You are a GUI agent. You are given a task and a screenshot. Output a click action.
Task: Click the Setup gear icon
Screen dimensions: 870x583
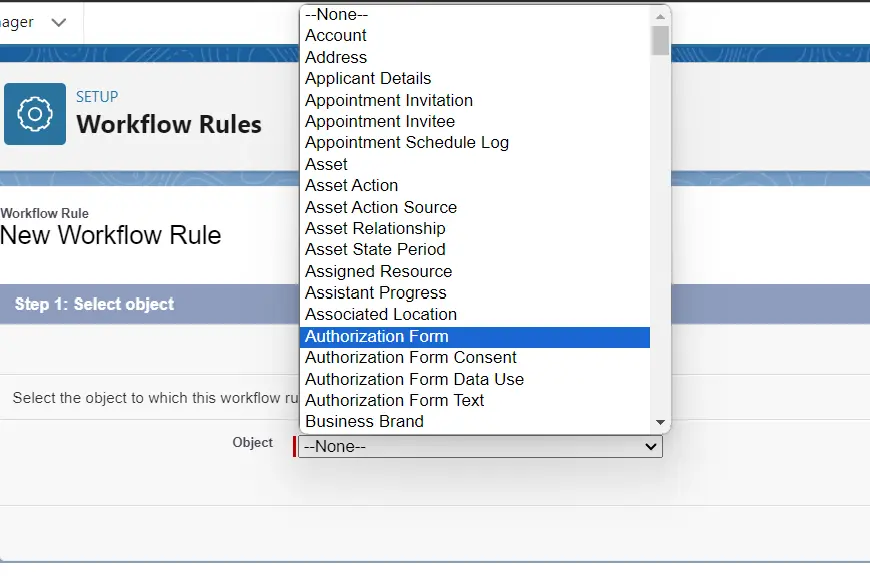35,114
